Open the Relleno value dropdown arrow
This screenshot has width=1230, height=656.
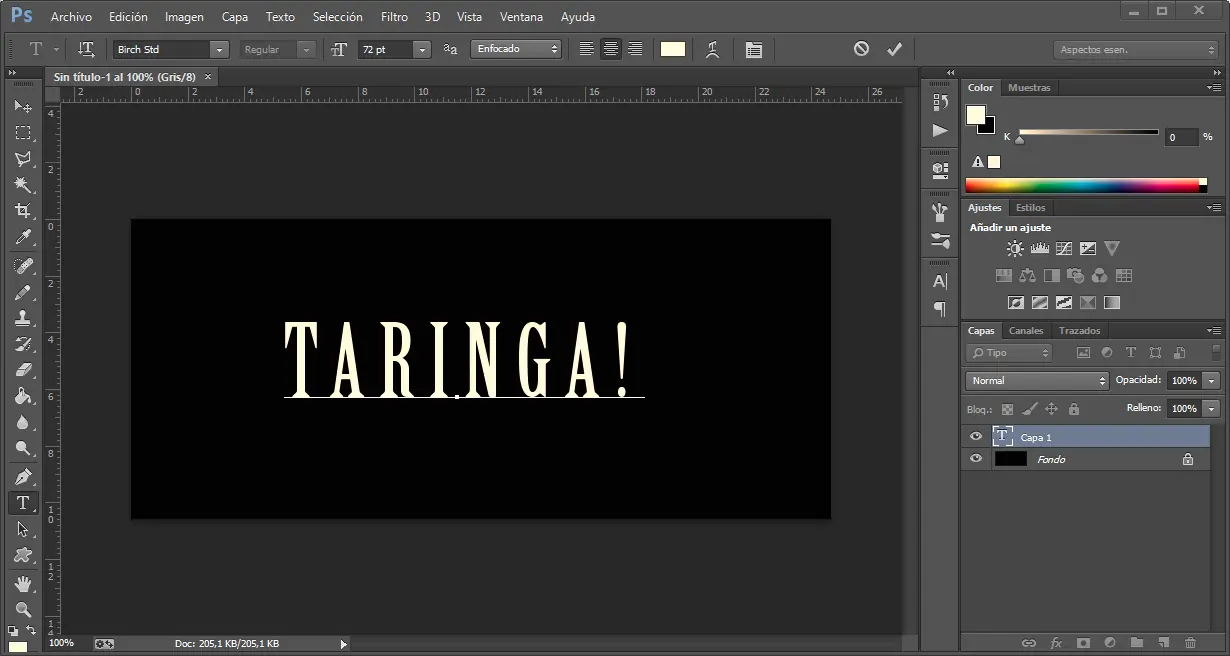click(1212, 408)
